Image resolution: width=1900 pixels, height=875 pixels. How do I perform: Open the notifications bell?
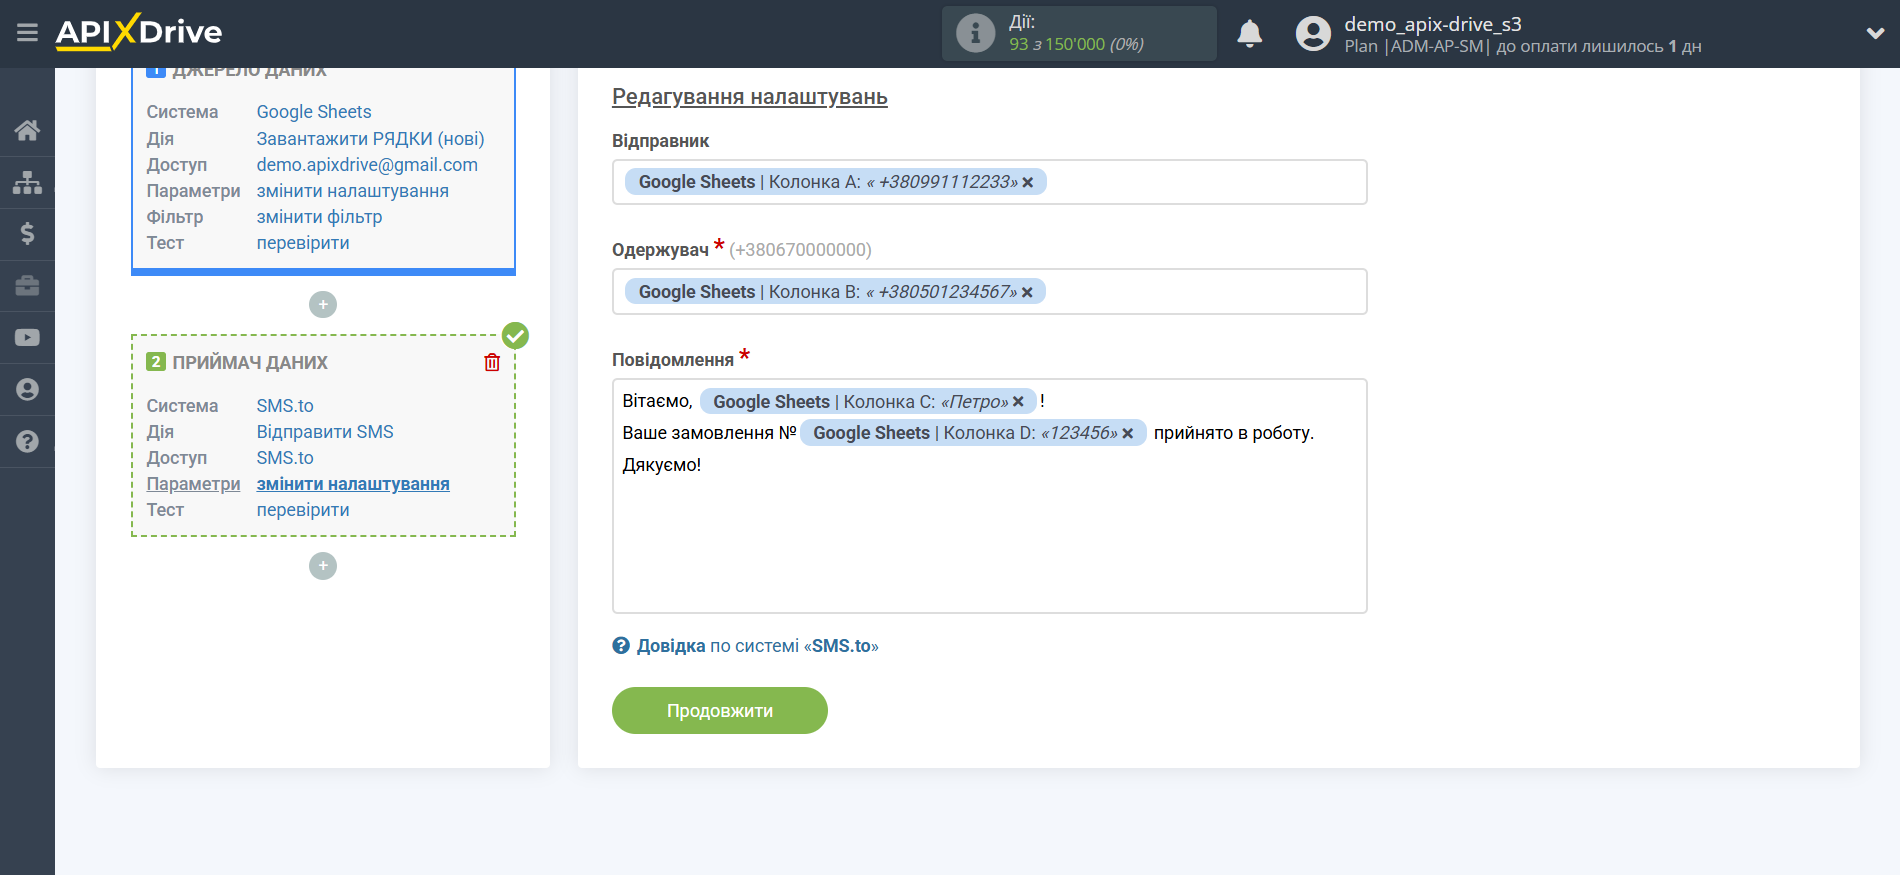pyautogui.click(x=1250, y=34)
